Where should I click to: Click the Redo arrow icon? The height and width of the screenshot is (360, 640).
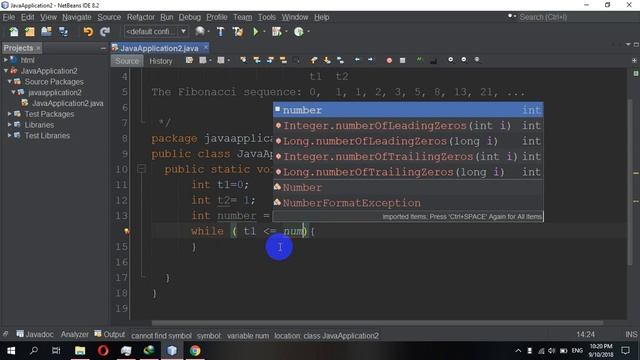pos(105,31)
